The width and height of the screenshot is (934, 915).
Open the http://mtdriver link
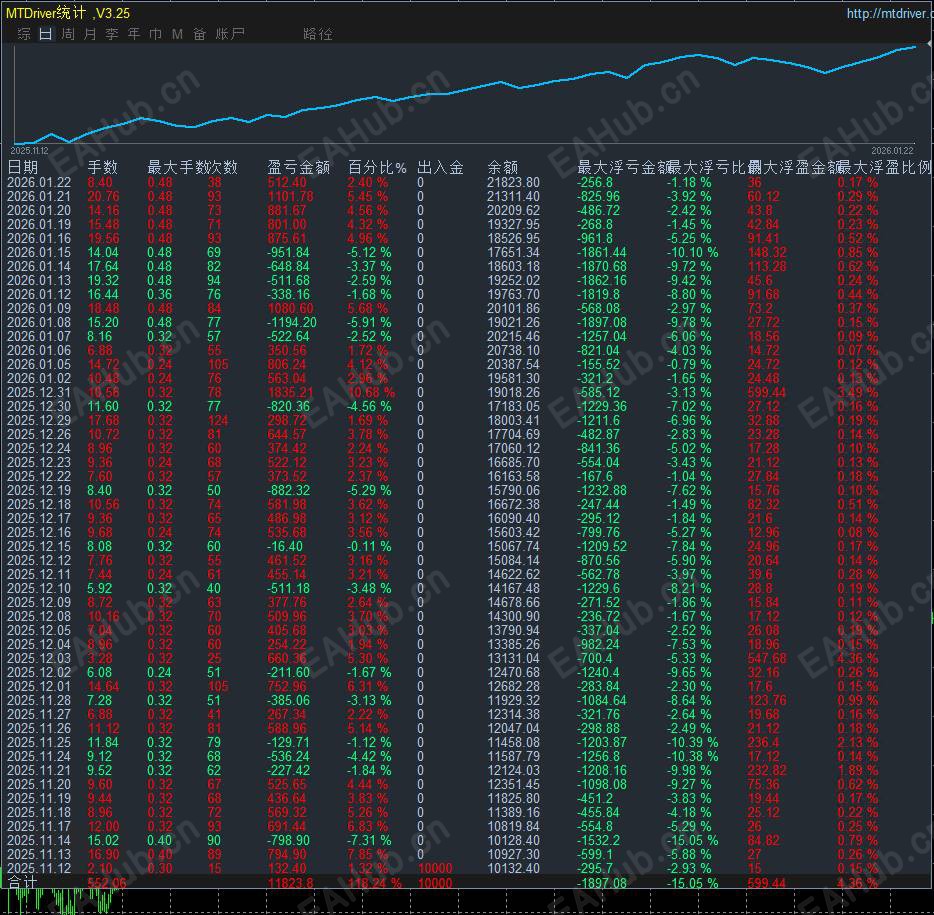[x=890, y=13]
